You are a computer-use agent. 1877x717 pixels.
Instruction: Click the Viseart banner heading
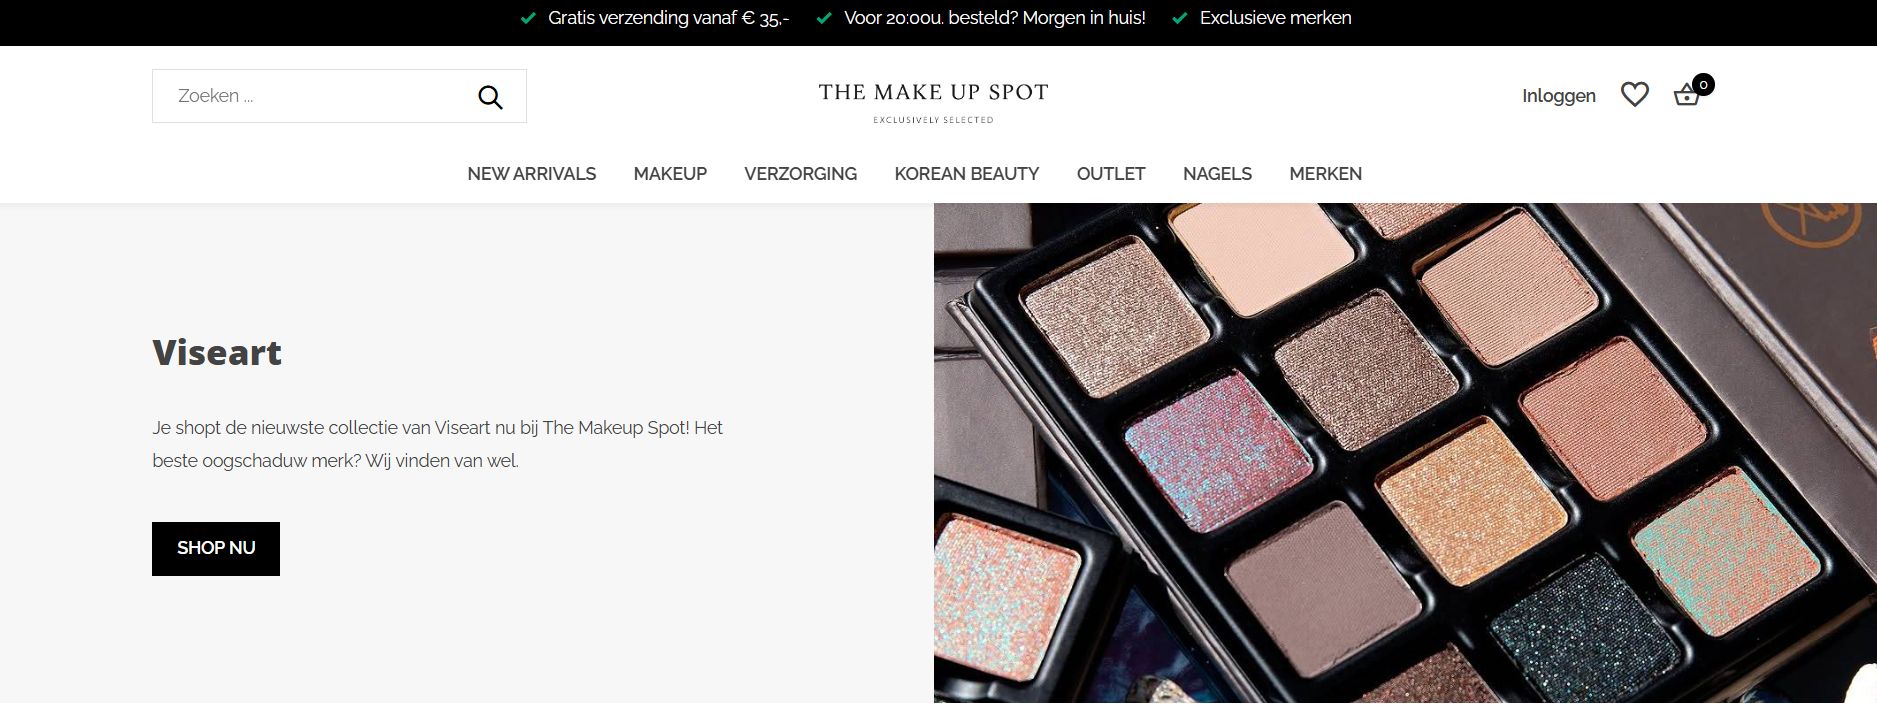point(217,353)
